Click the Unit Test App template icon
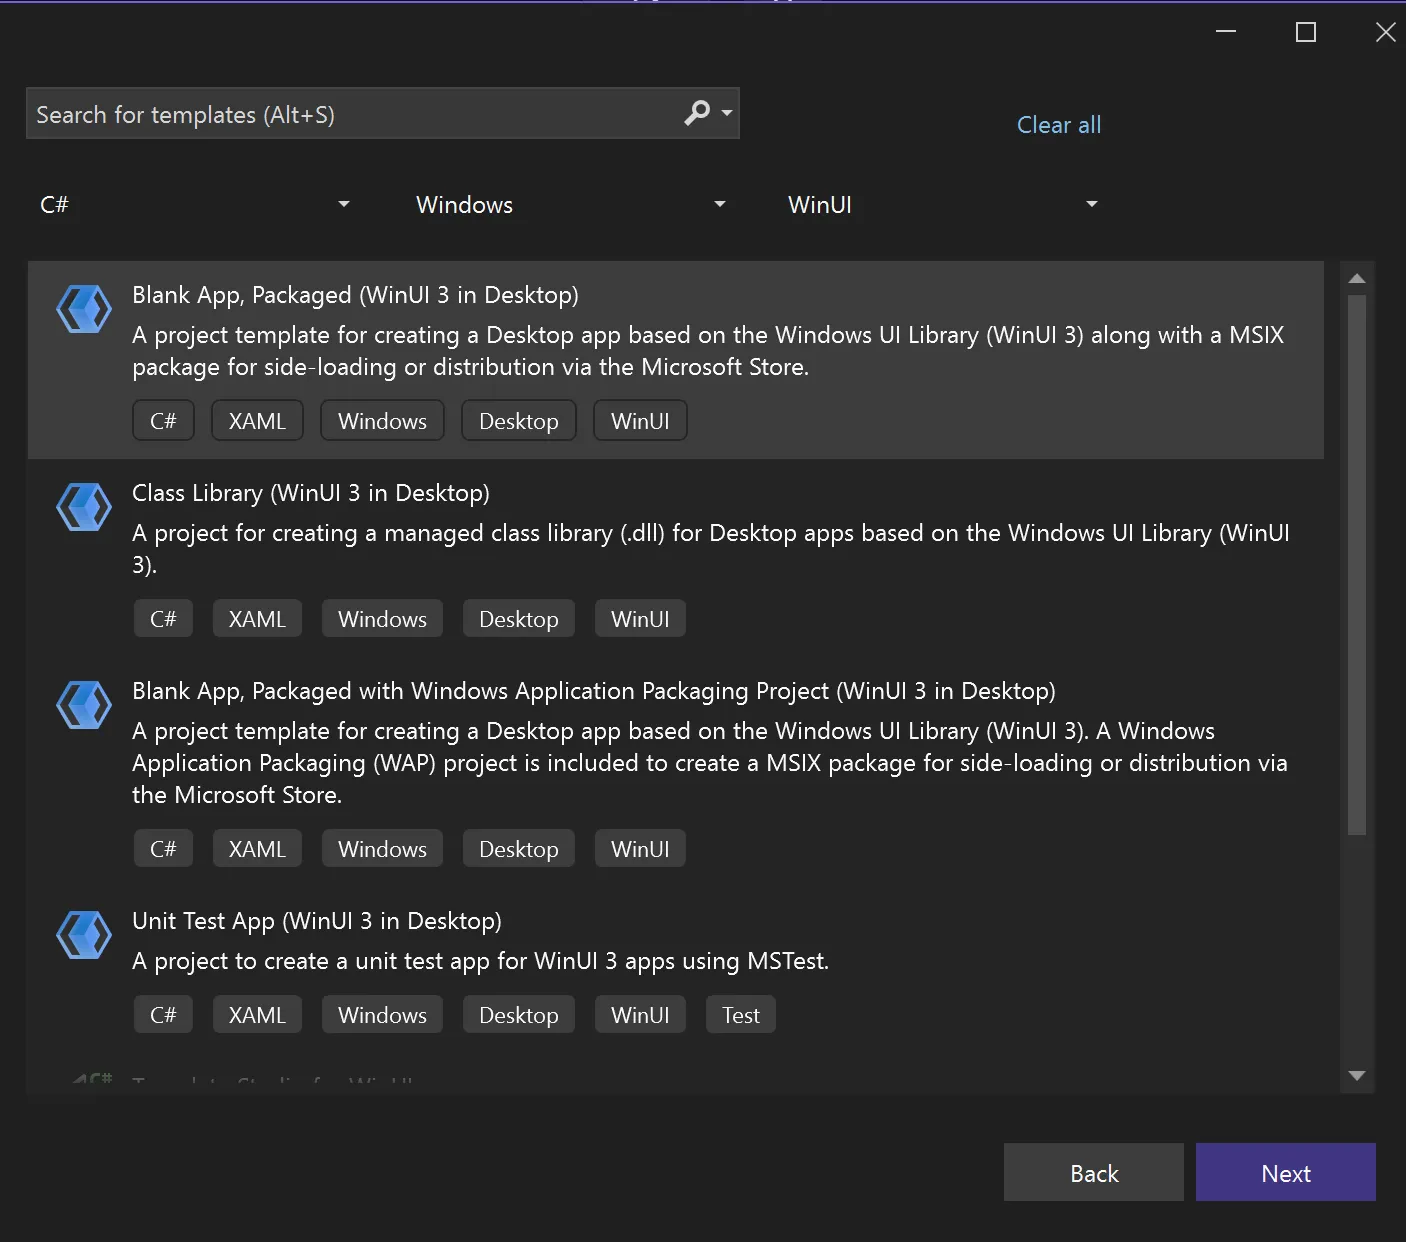Screen dimensions: 1406x1242 pyautogui.click(x=84, y=934)
